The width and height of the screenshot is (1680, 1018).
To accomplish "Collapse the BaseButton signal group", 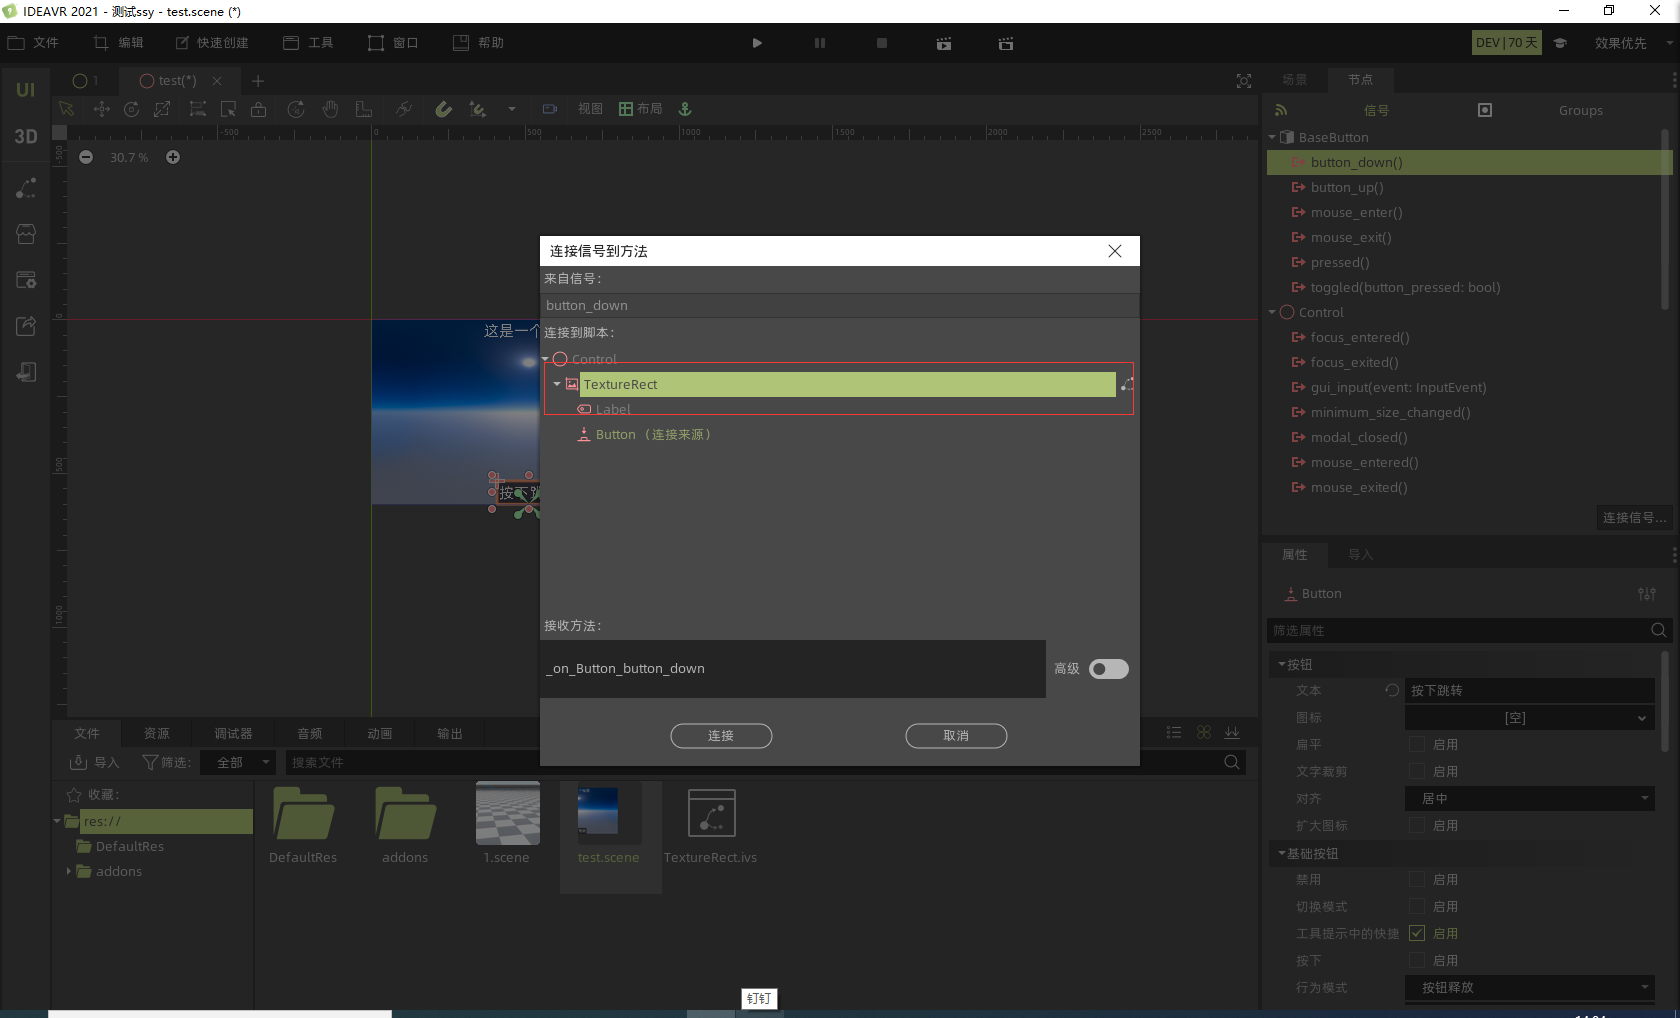I will [x=1272, y=137].
